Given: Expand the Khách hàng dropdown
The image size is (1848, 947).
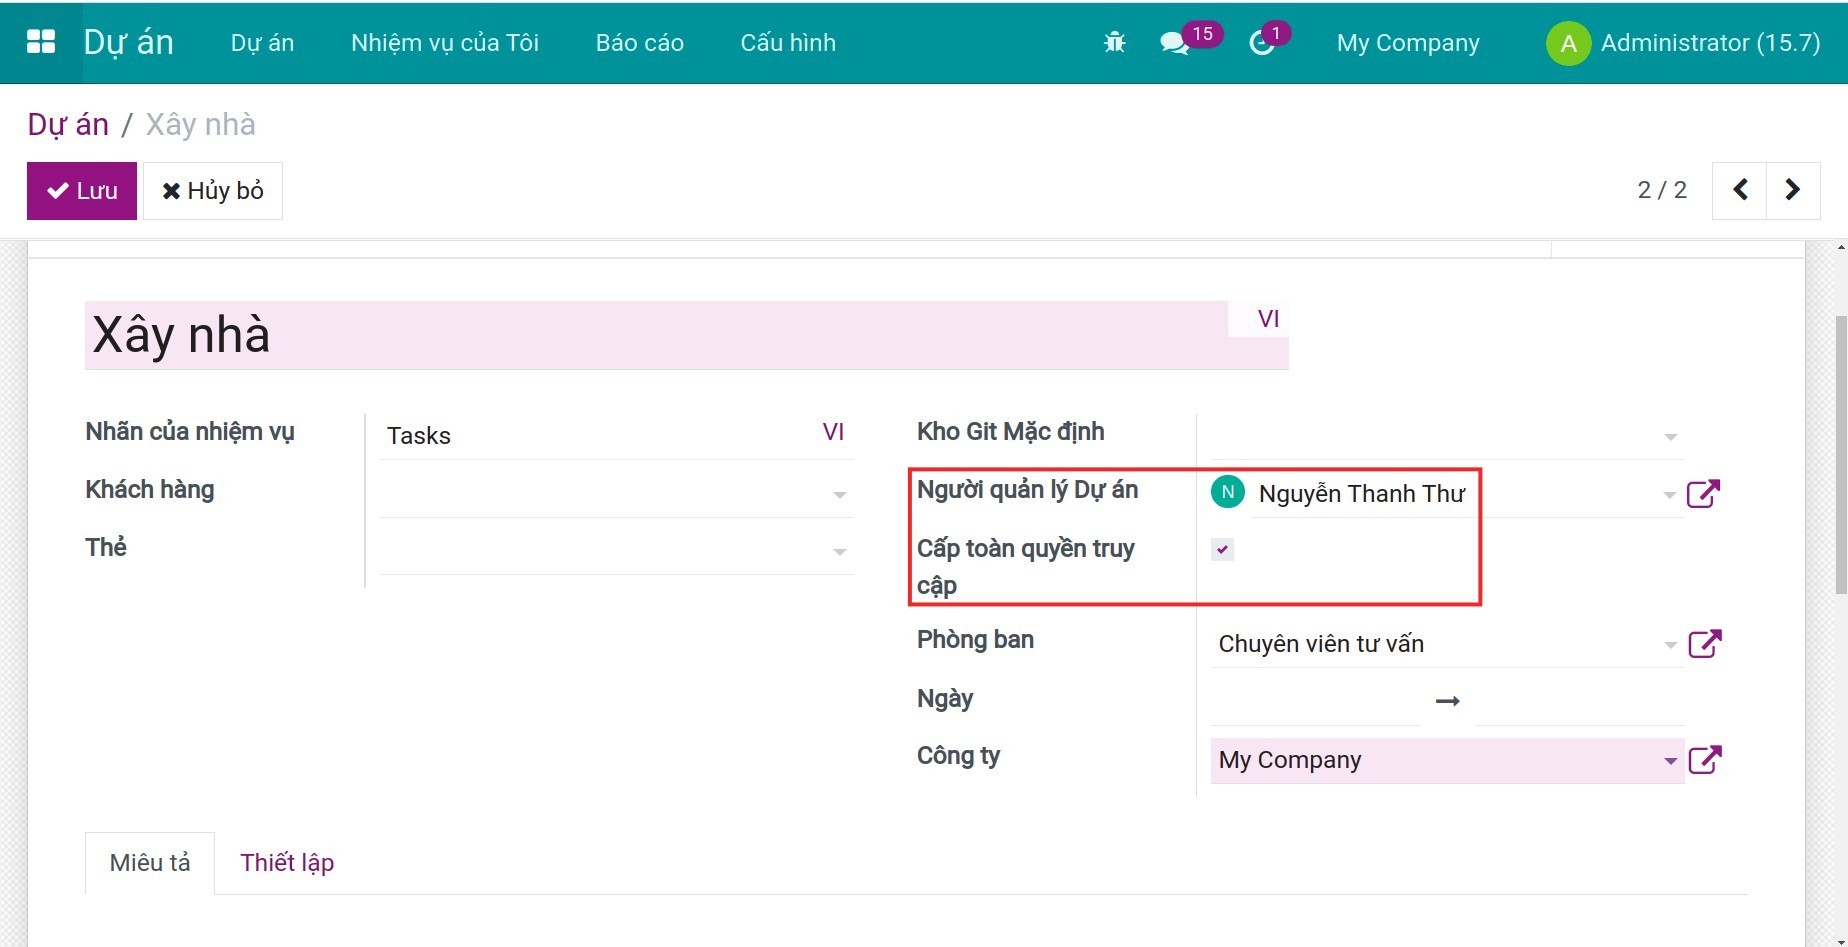Looking at the screenshot, I should tap(840, 495).
